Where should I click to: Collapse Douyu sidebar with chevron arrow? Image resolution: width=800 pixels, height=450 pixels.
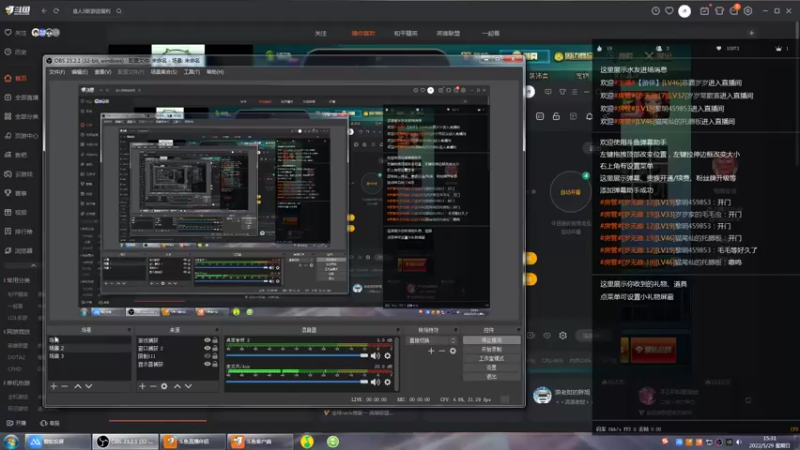click(x=33, y=265)
